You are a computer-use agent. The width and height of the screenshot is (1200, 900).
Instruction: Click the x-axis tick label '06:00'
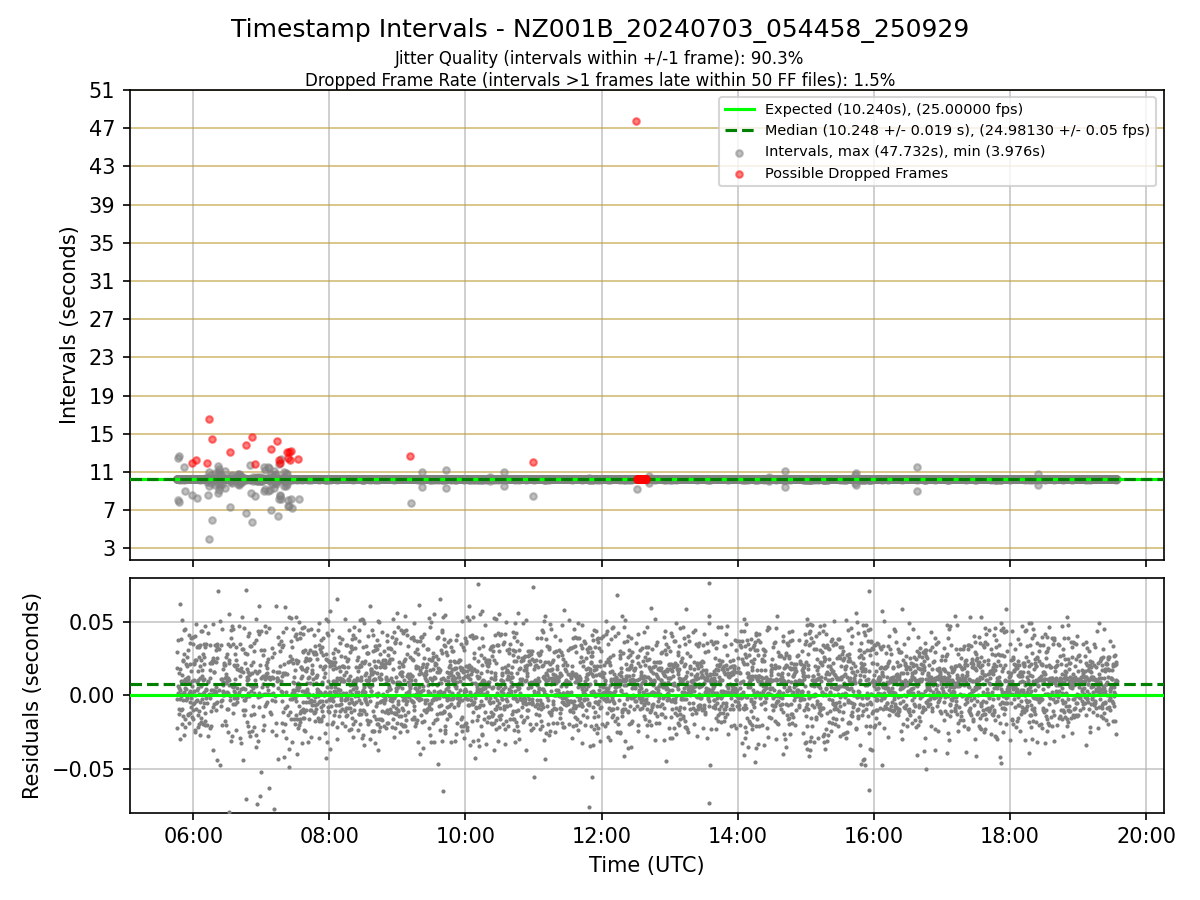click(193, 834)
